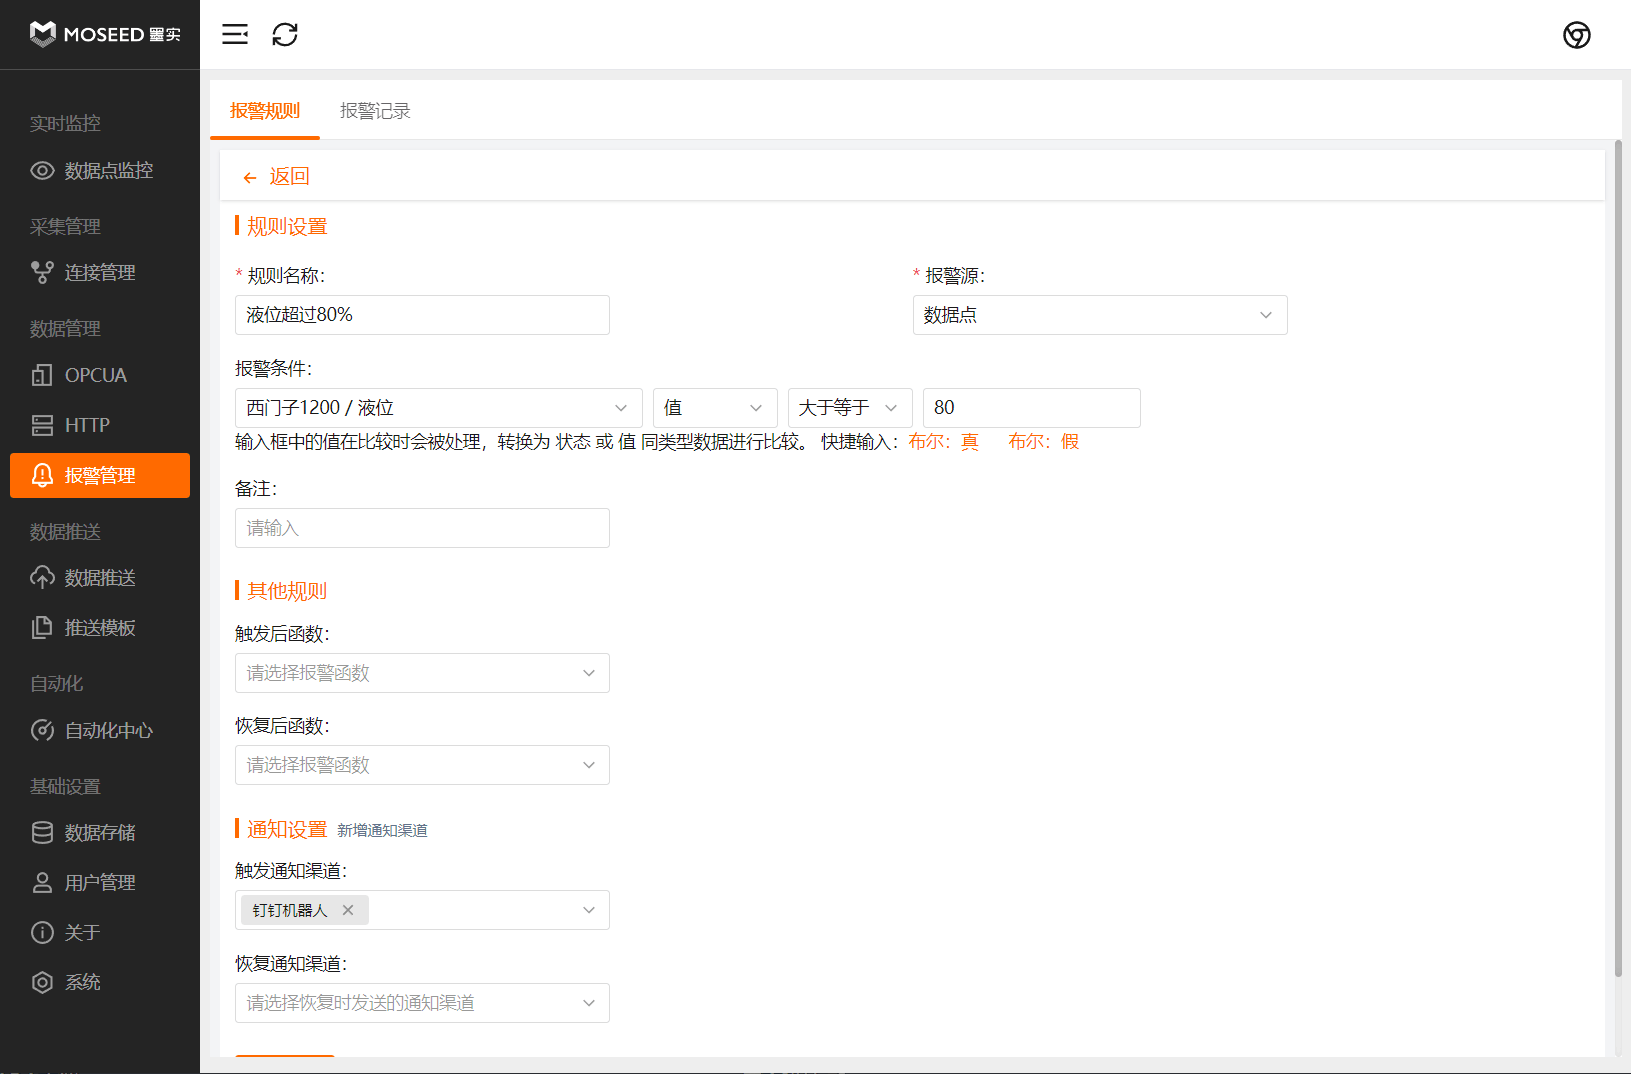Open 自动化中心 menu item

click(x=100, y=730)
